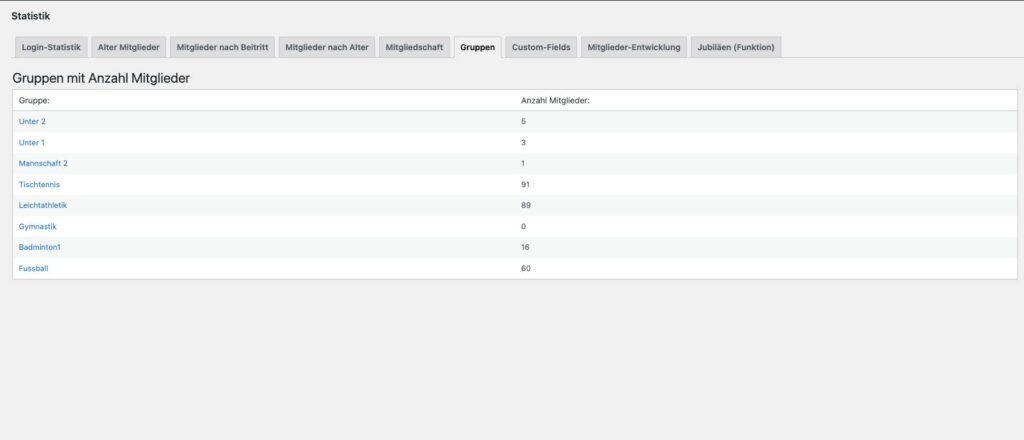Select the Mitglieder nach Beitritt tab
This screenshot has height=440, width=1024.
tap(222, 47)
